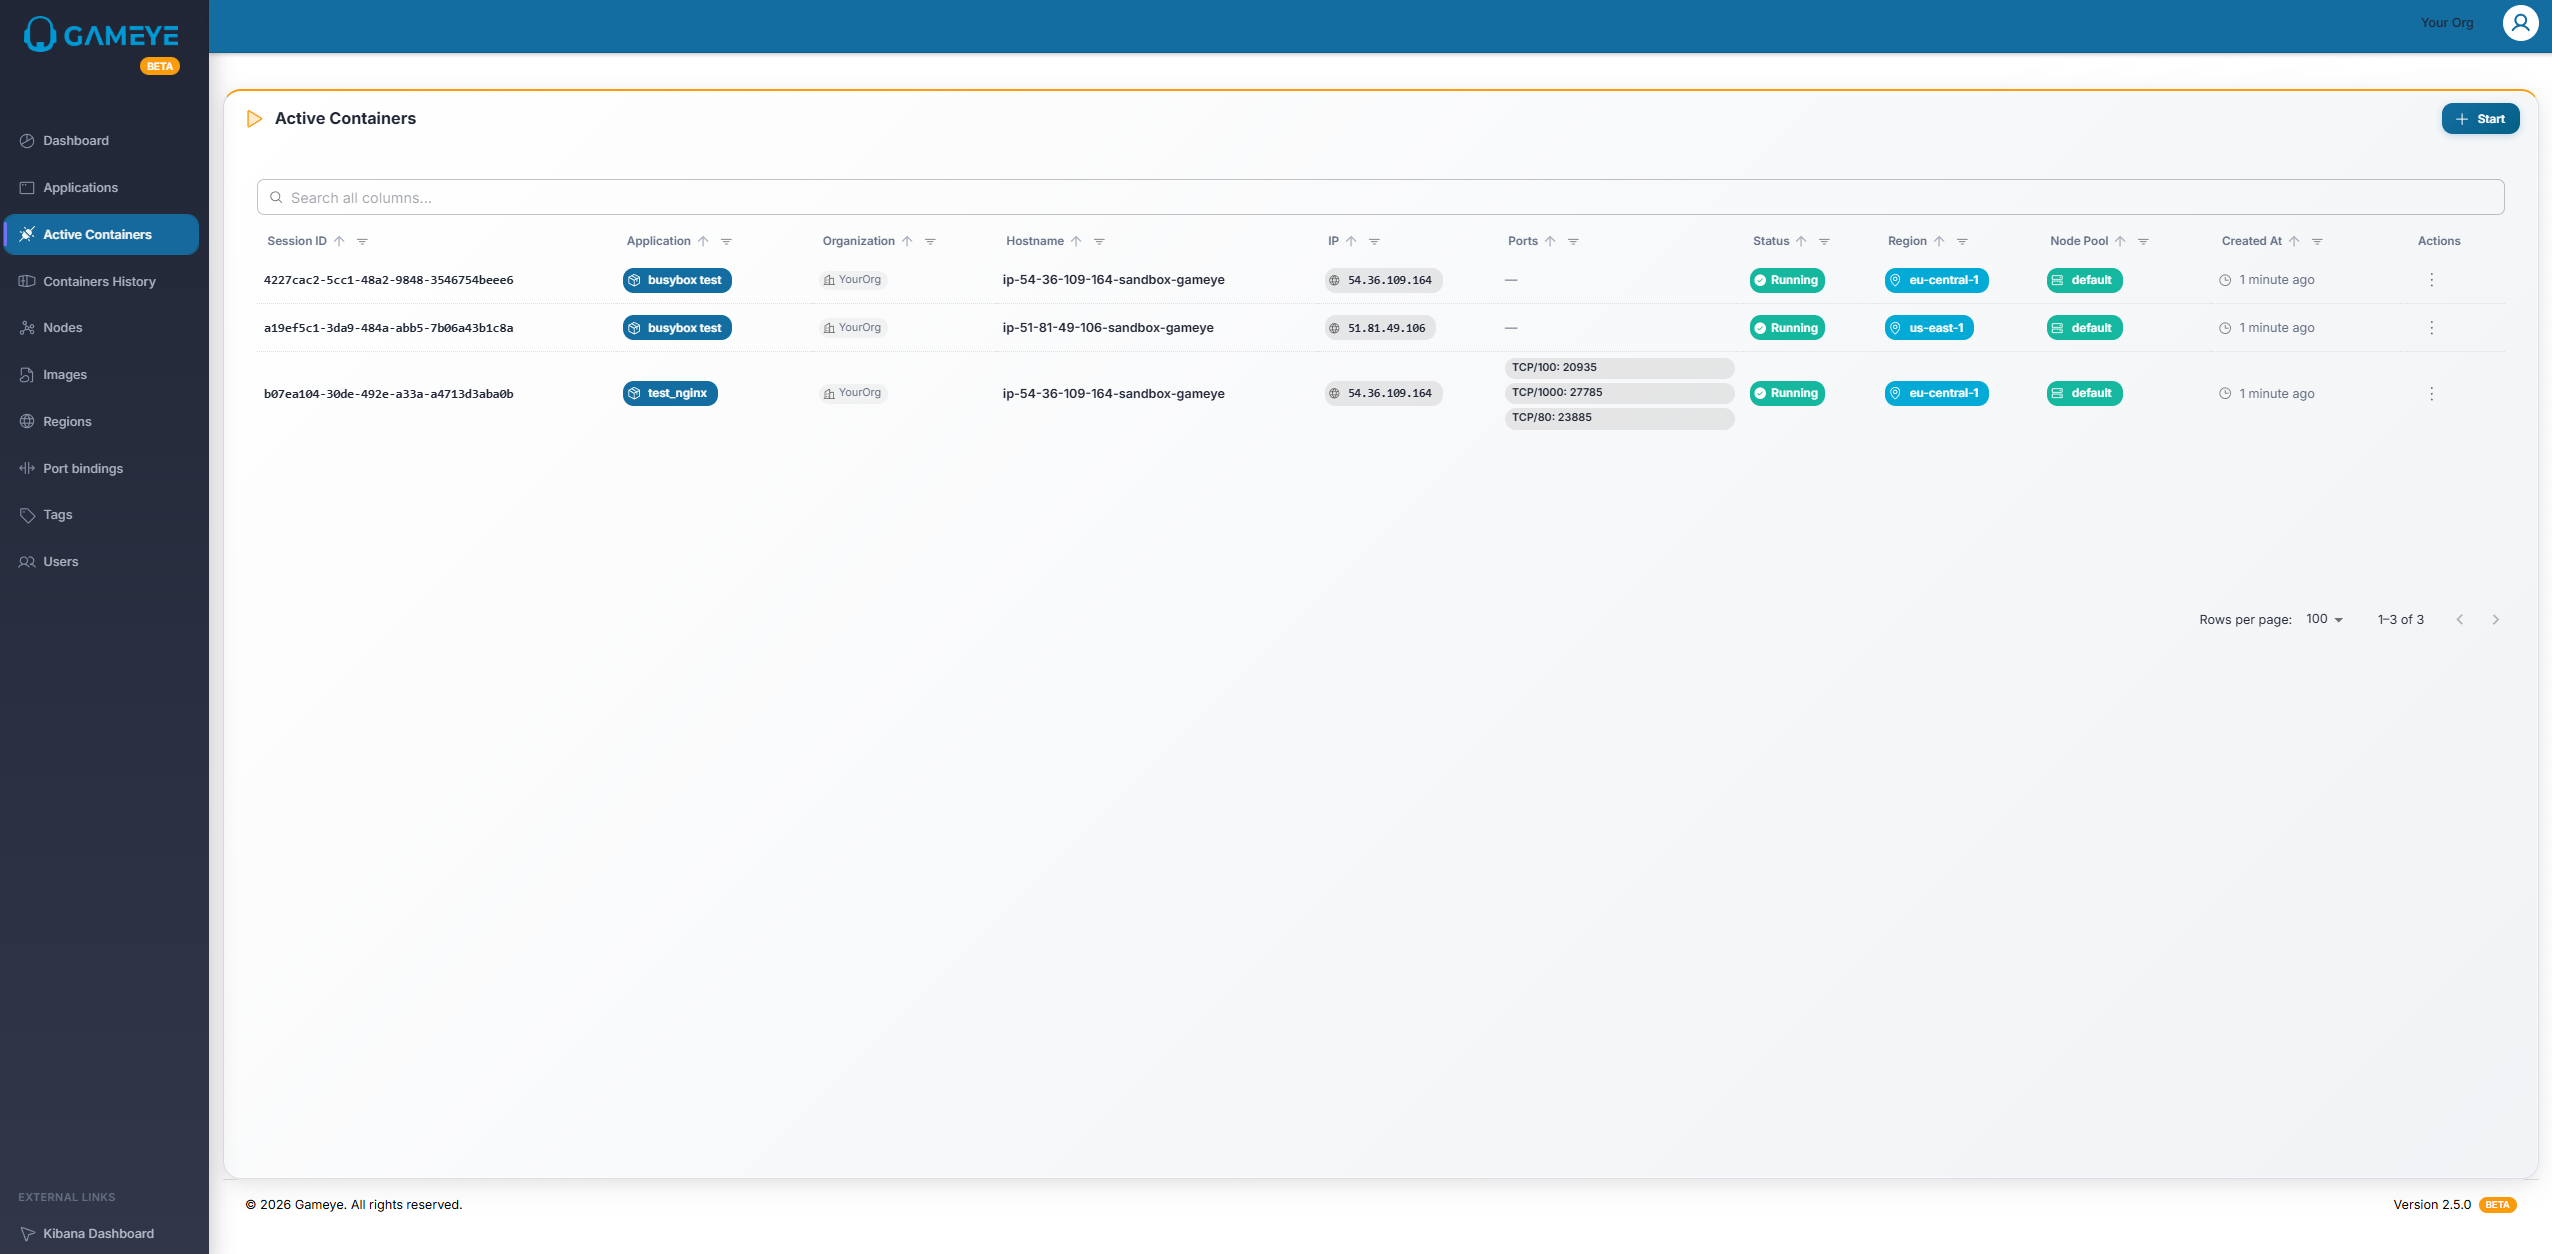Sort by Created At arrow icon
Viewport: 2552px width, 1254px height.
coord(2294,242)
